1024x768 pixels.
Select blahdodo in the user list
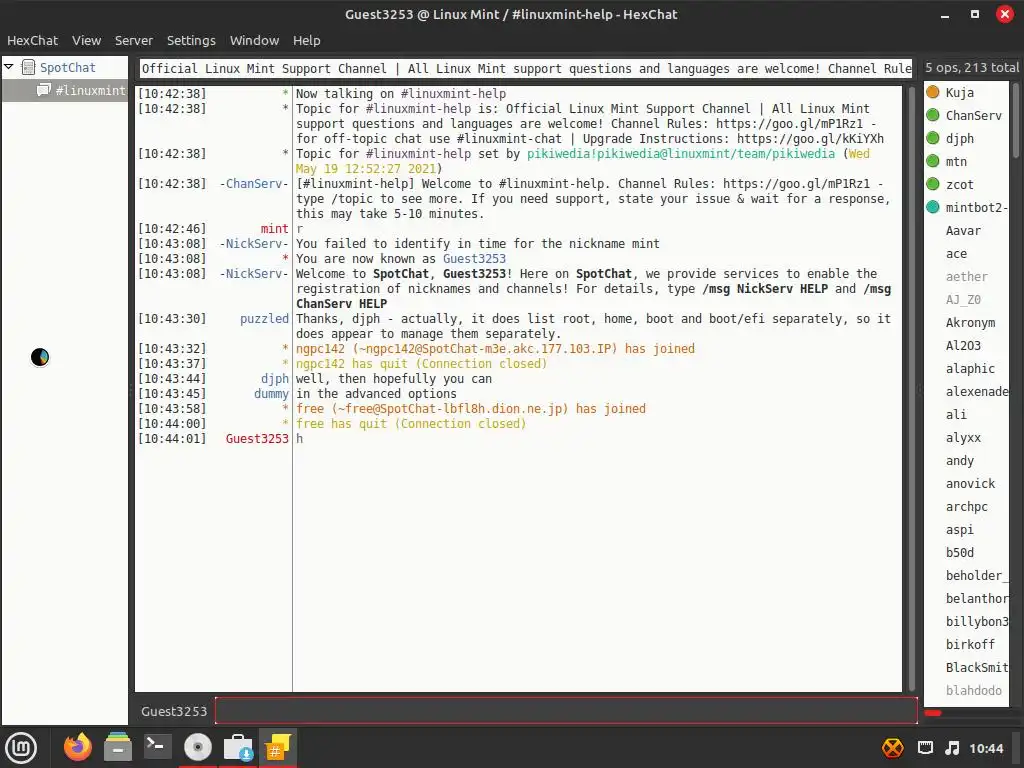tap(974, 690)
